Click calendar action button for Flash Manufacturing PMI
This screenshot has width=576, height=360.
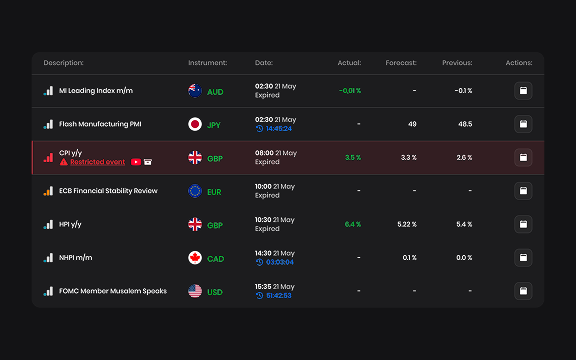click(x=523, y=124)
